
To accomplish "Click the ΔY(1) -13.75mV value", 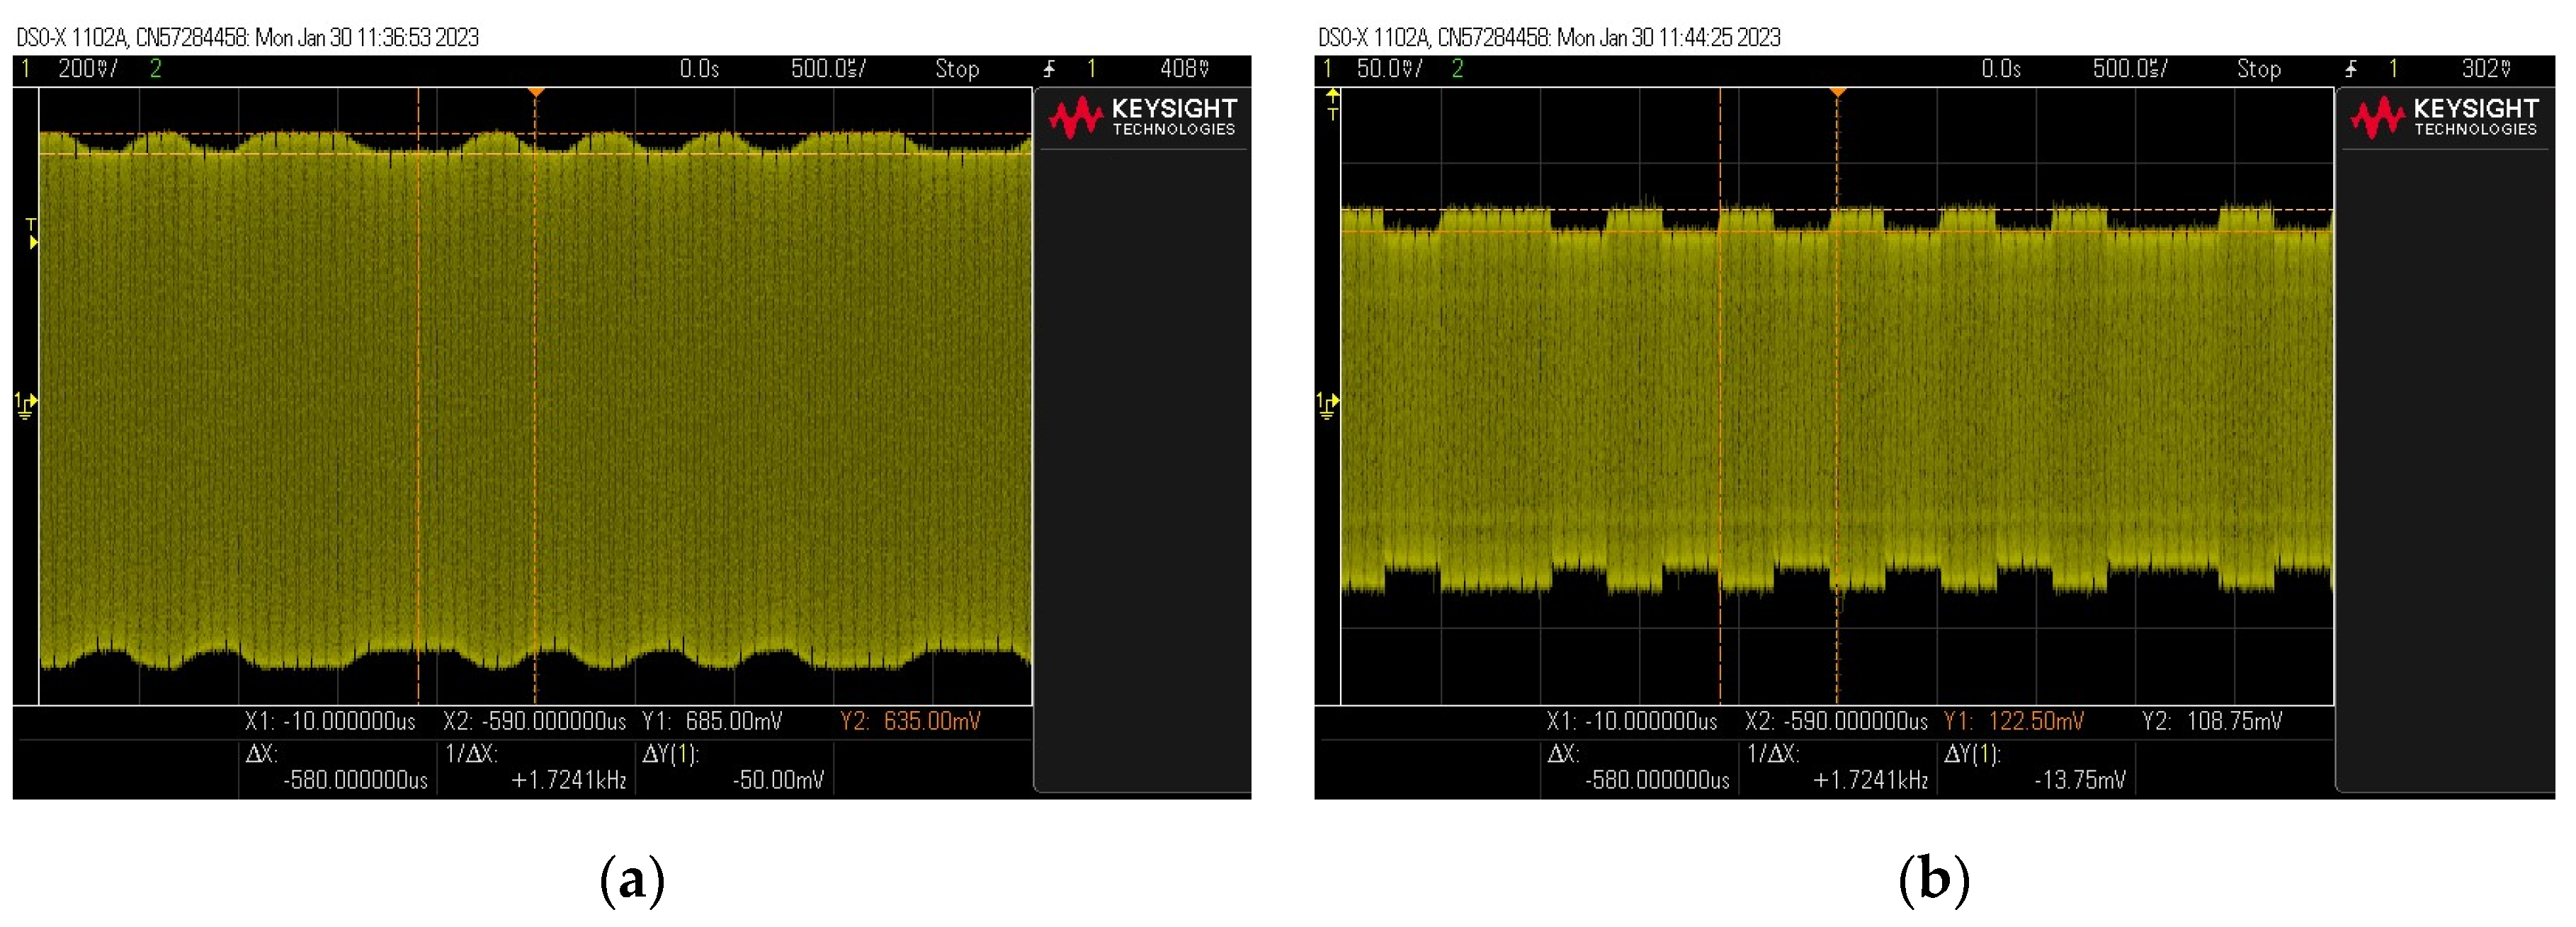I will click(x=2080, y=780).
